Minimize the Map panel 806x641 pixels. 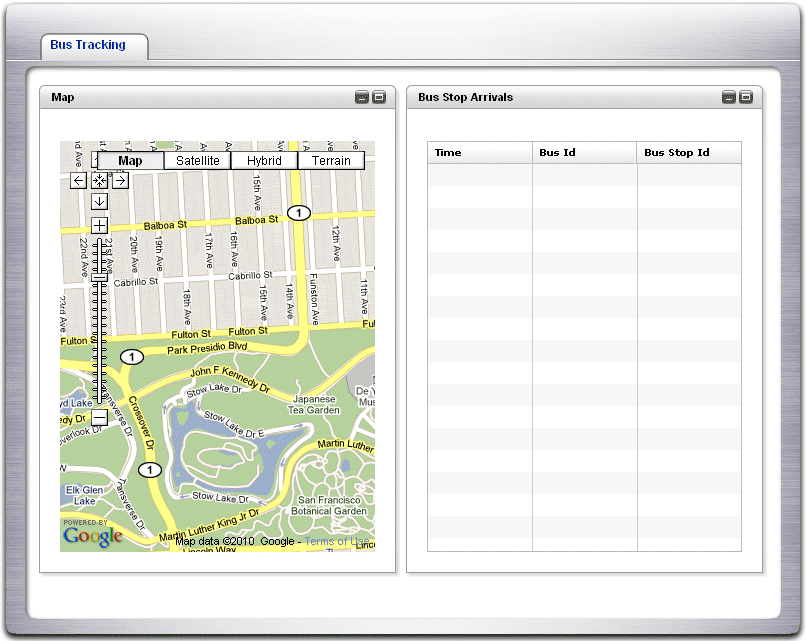point(362,97)
